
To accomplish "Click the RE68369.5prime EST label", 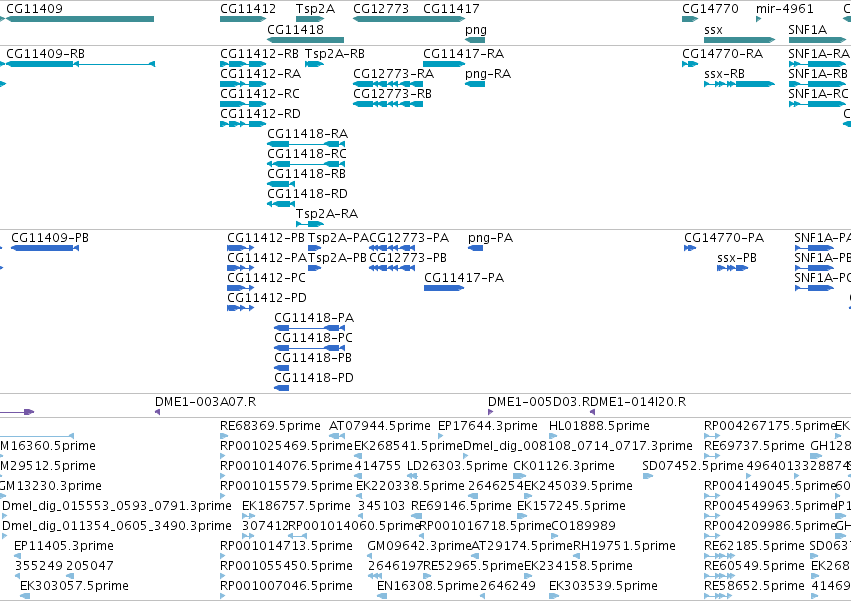I will (x=270, y=426).
